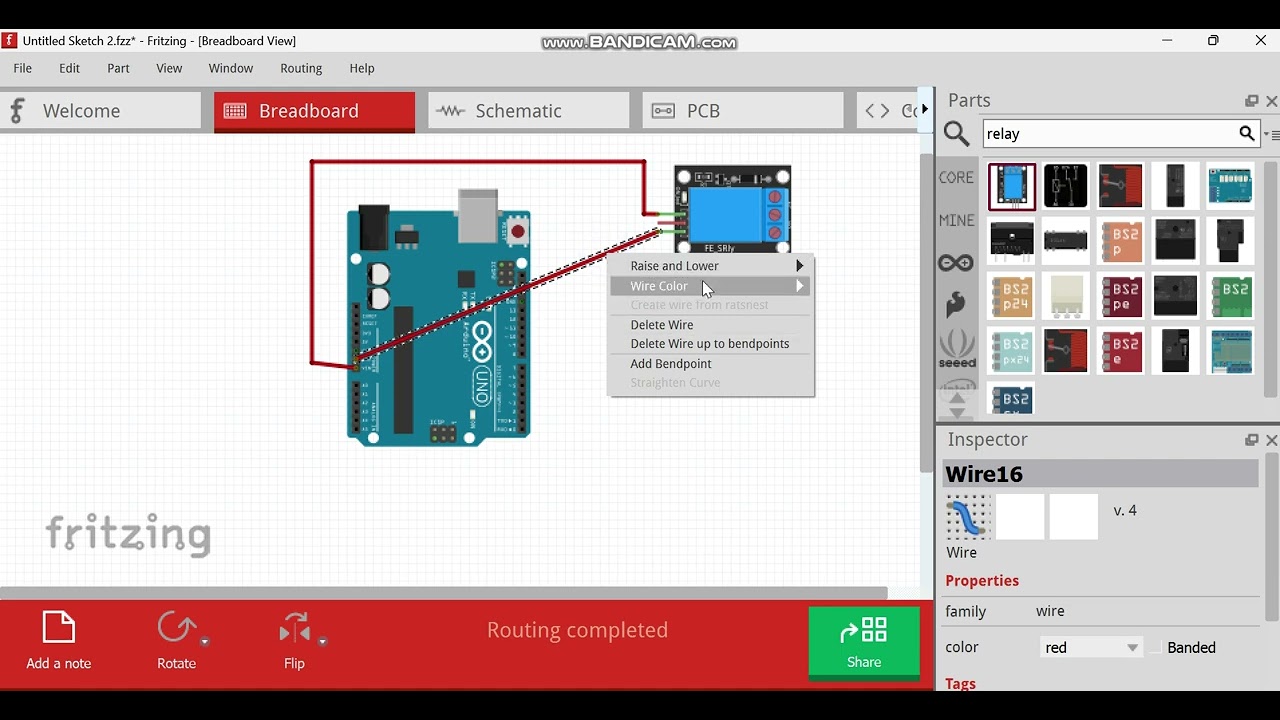Open Raise and Lower submenu
This screenshot has width=1280, height=720.
(x=711, y=266)
